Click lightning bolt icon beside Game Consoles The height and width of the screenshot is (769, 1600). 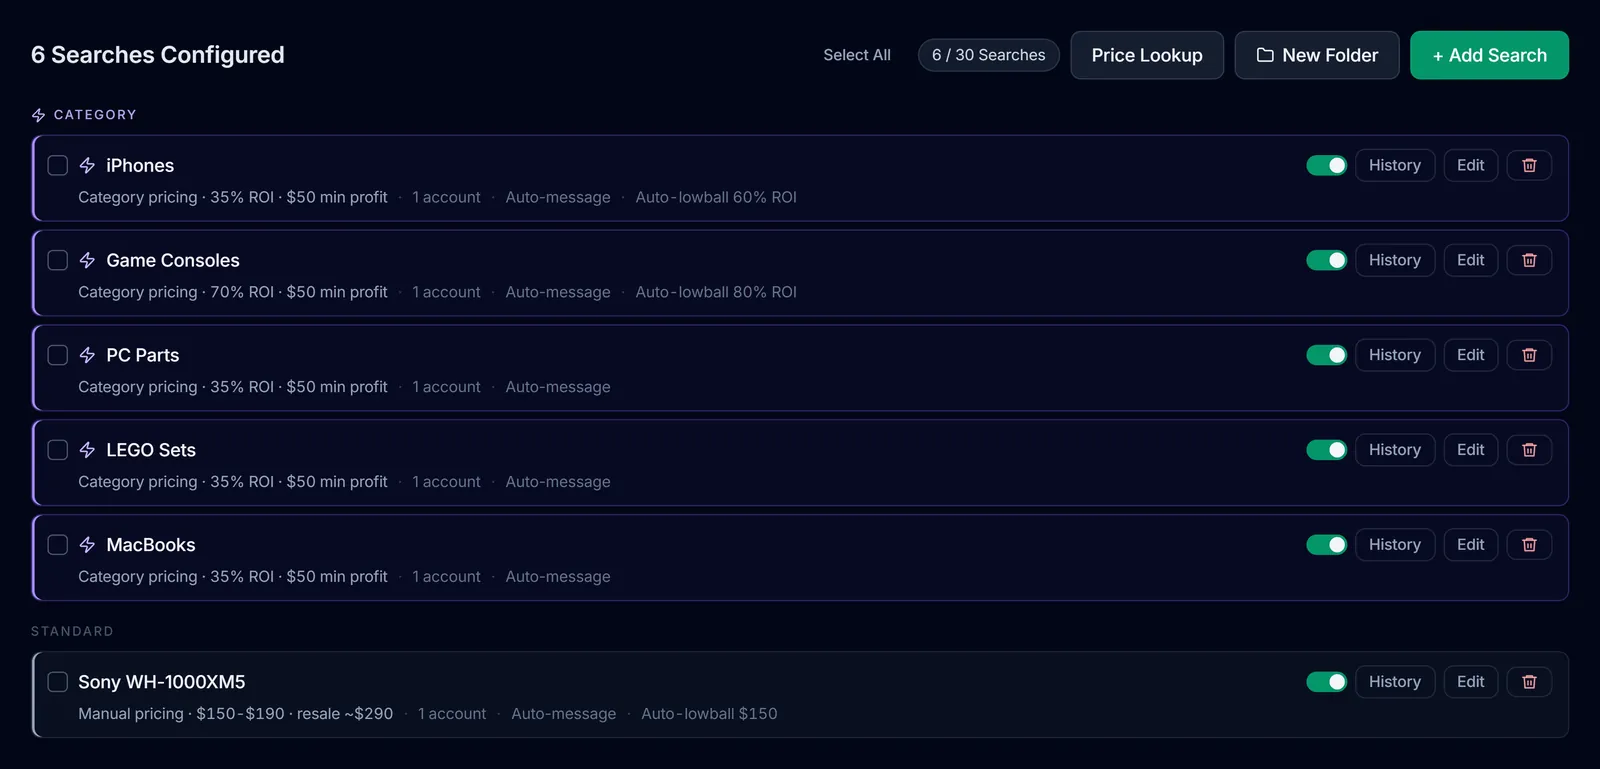(87, 260)
